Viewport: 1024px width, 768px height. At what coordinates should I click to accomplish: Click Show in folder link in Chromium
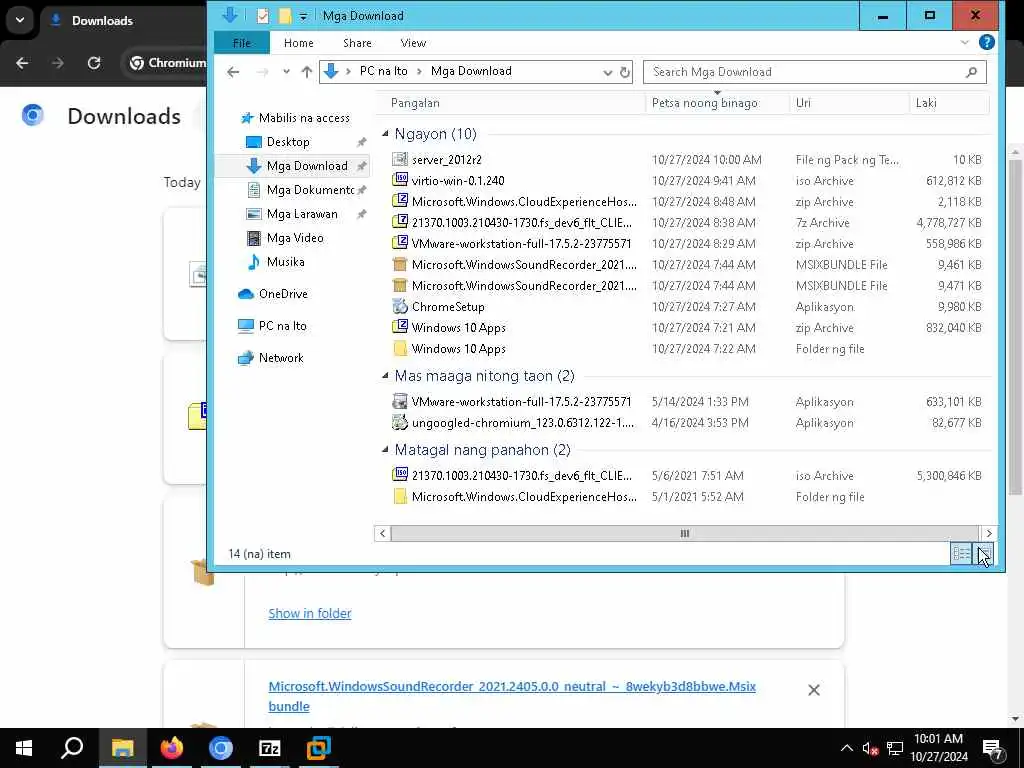[x=310, y=613]
